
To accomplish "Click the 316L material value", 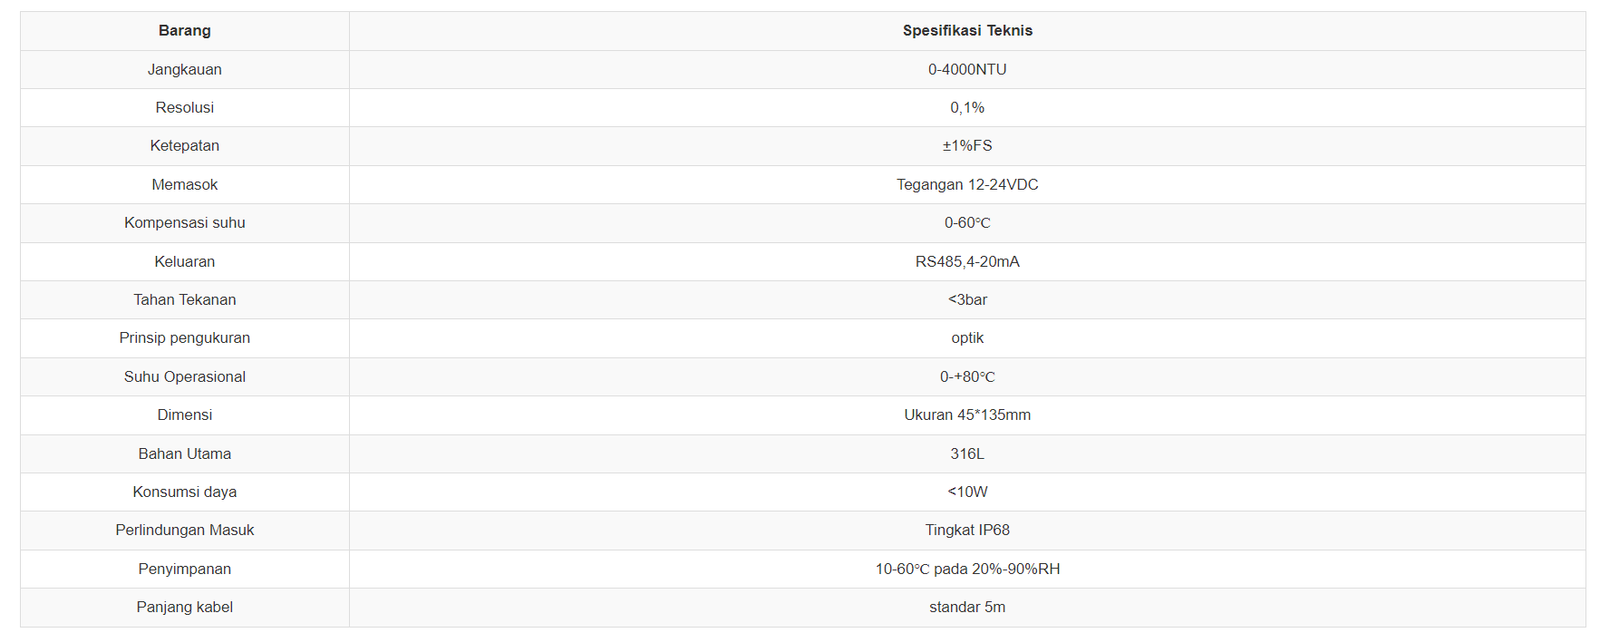I will click(x=967, y=454).
